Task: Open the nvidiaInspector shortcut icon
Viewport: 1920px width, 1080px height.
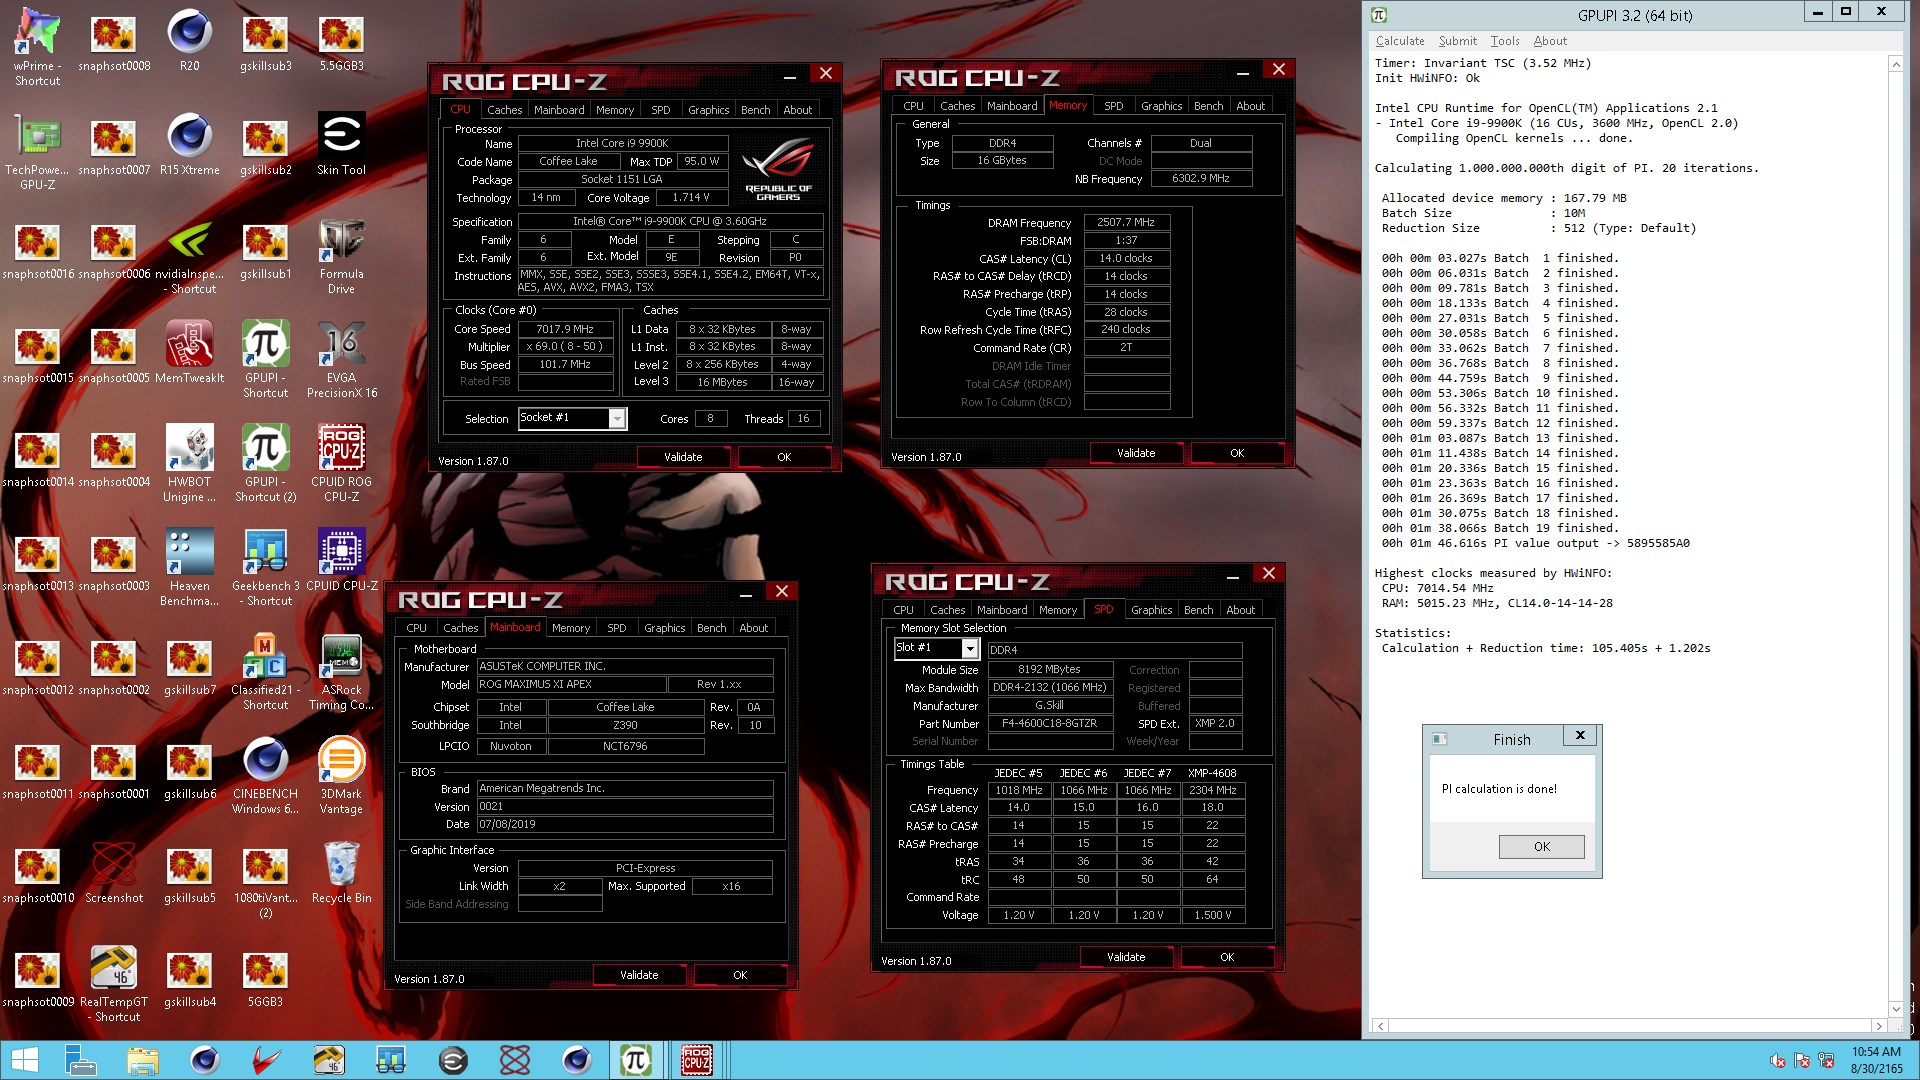Action: [x=189, y=255]
